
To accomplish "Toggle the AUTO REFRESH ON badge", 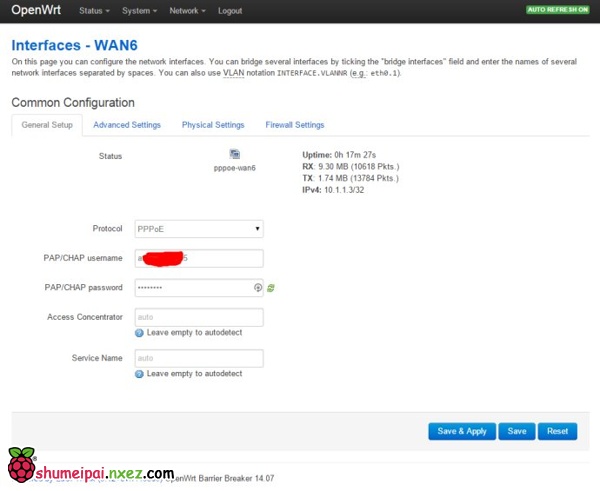I will click(x=558, y=10).
